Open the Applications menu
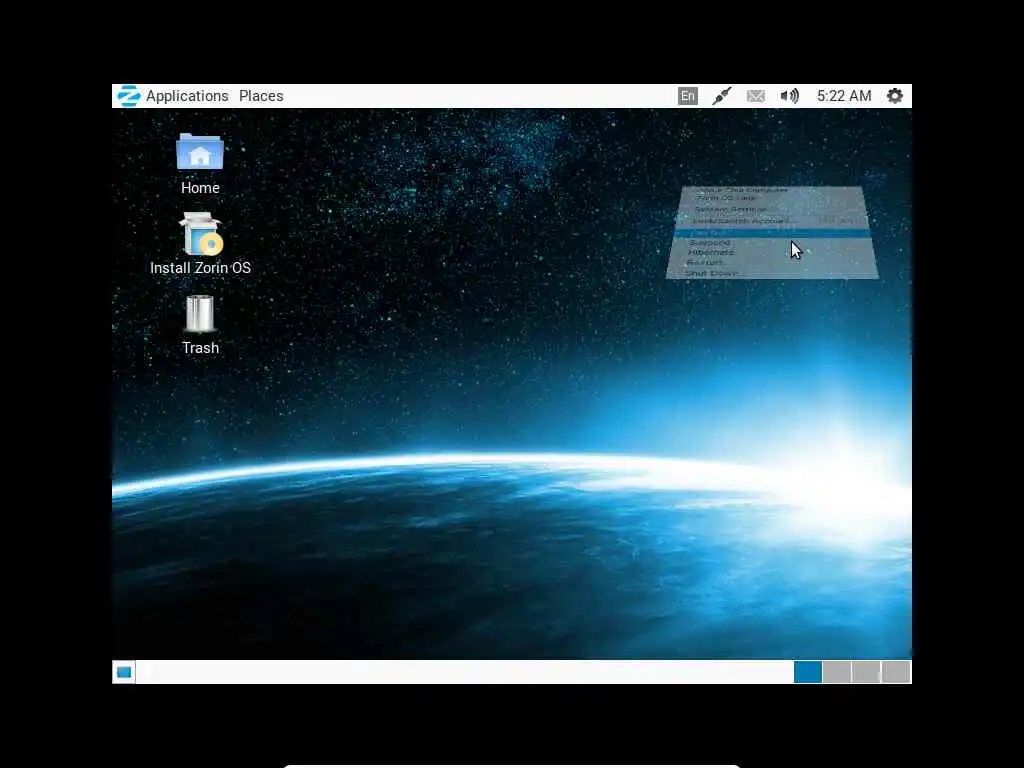Image resolution: width=1024 pixels, height=768 pixels. tap(187, 96)
